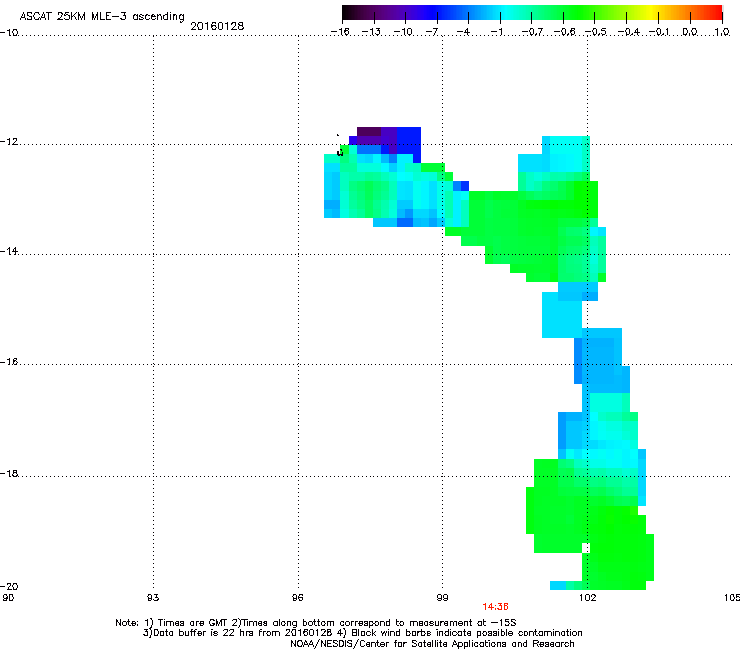Image resolution: width=740 pixels, height=650 pixels.
Task: Click the '105' longitude axis label
Action: (x=732, y=598)
